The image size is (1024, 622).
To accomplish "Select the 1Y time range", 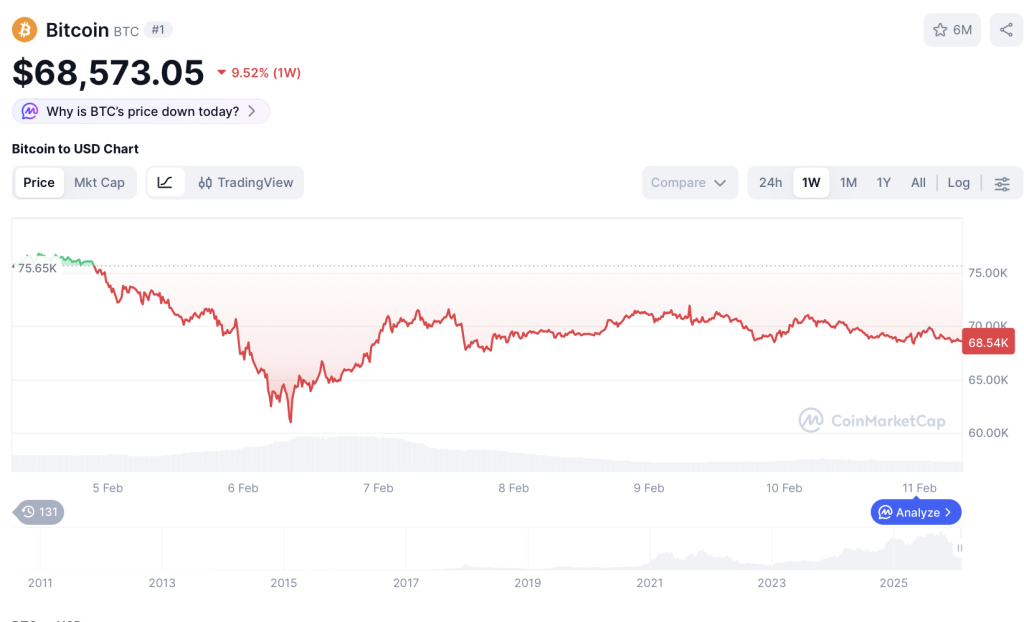I will pyautogui.click(x=883, y=183).
